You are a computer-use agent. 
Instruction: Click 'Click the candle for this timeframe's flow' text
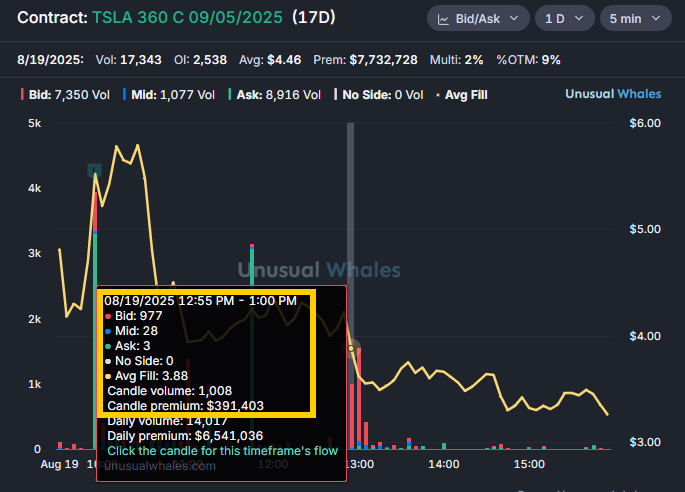tap(222, 450)
